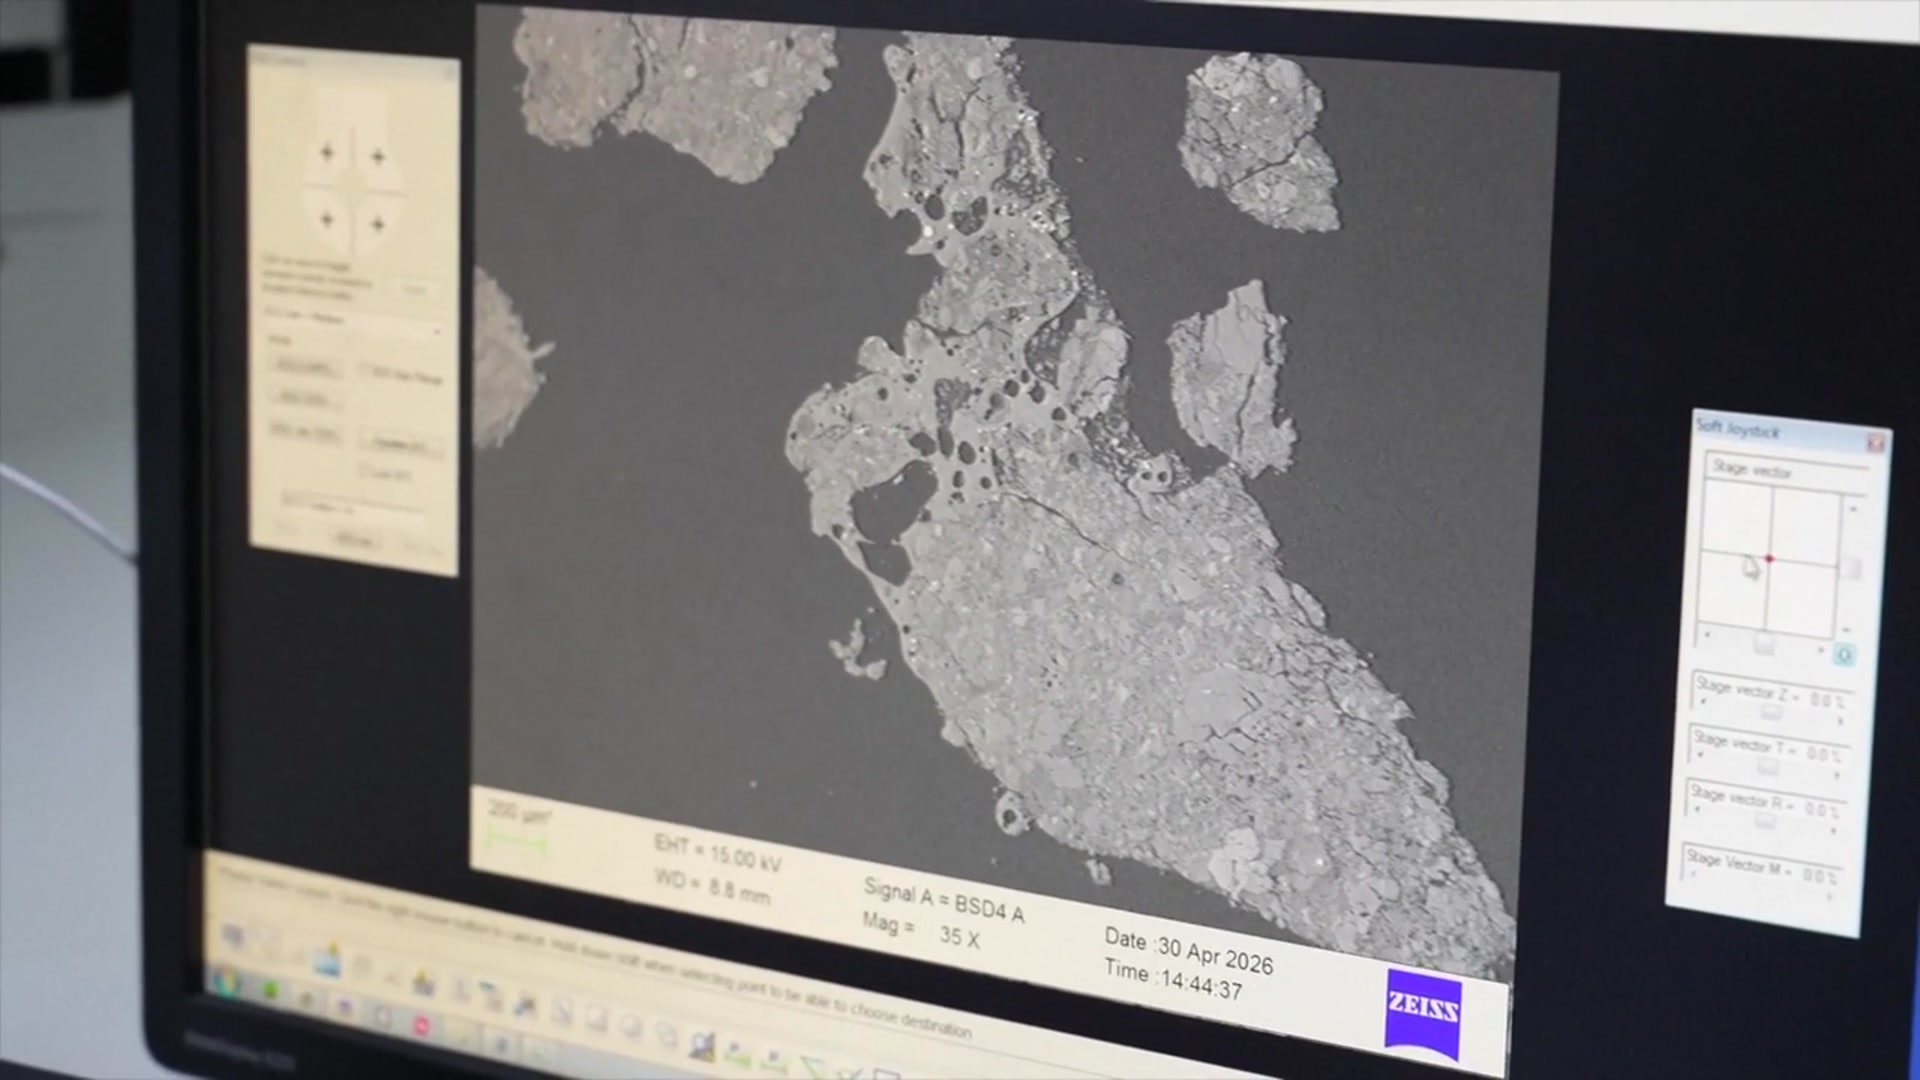Click the red center dot of Stage vector pad
The height and width of the screenshot is (1080, 1920).
pos(1769,559)
